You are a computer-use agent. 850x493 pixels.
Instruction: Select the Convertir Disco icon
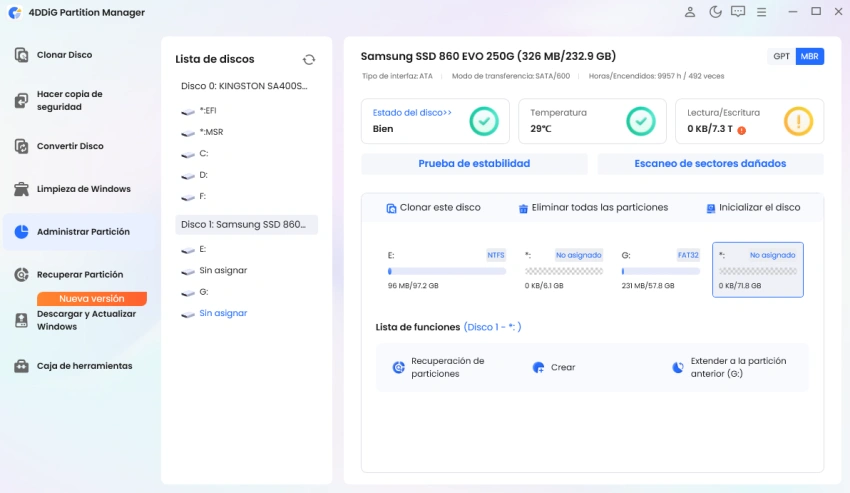[x=21, y=146]
